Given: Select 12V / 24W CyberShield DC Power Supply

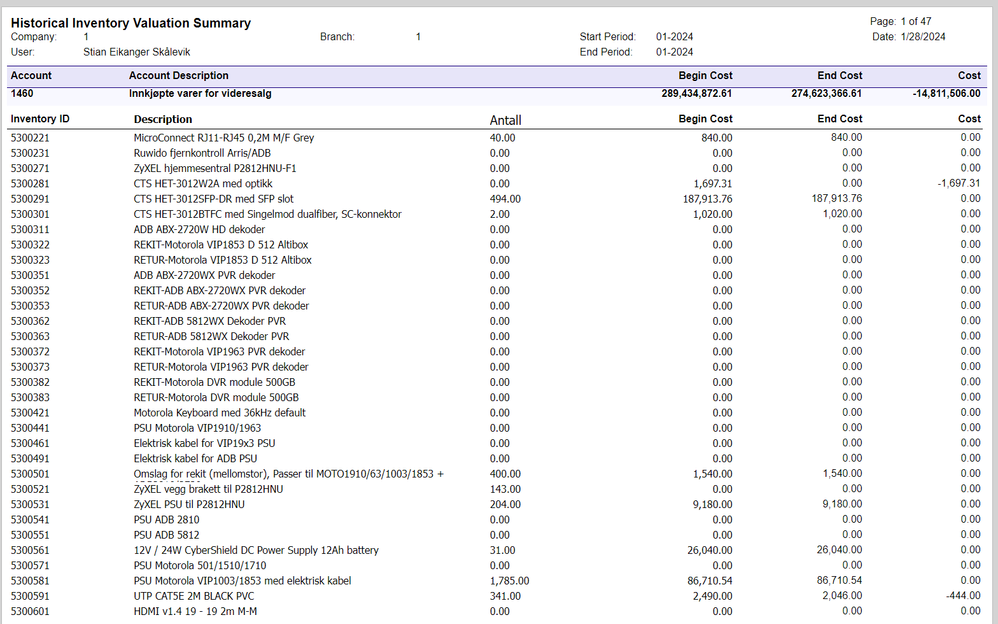Looking at the screenshot, I should click(256, 550).
